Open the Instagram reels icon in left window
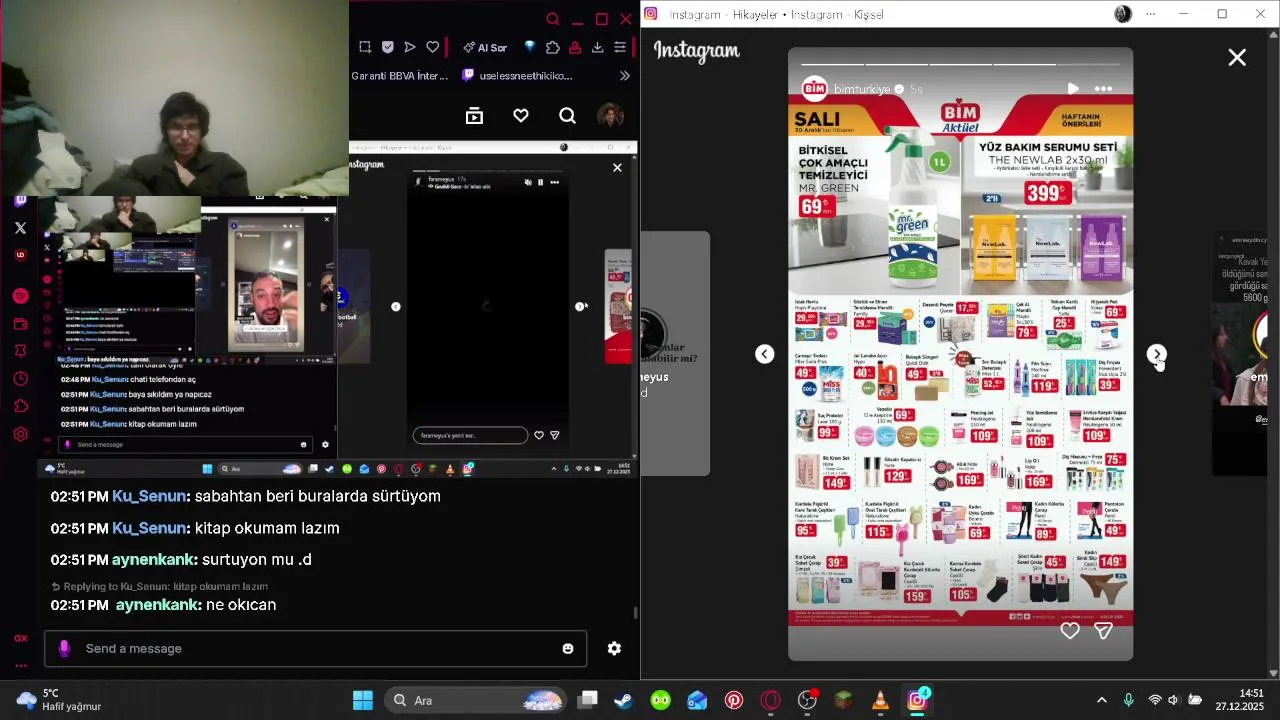Image resolution: width=1280 pixels, height=720 pixels. tap(474, 116)
